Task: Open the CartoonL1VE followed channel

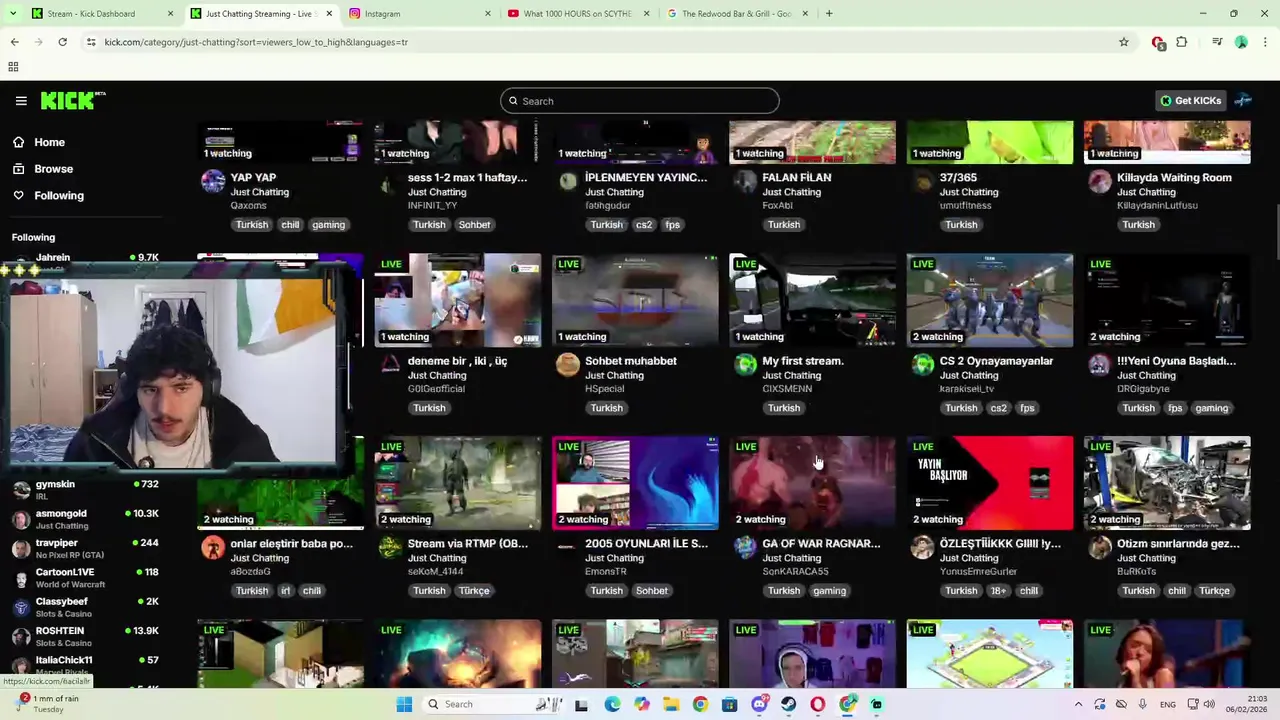Action: pyautogui.click(x=85, y=578)
